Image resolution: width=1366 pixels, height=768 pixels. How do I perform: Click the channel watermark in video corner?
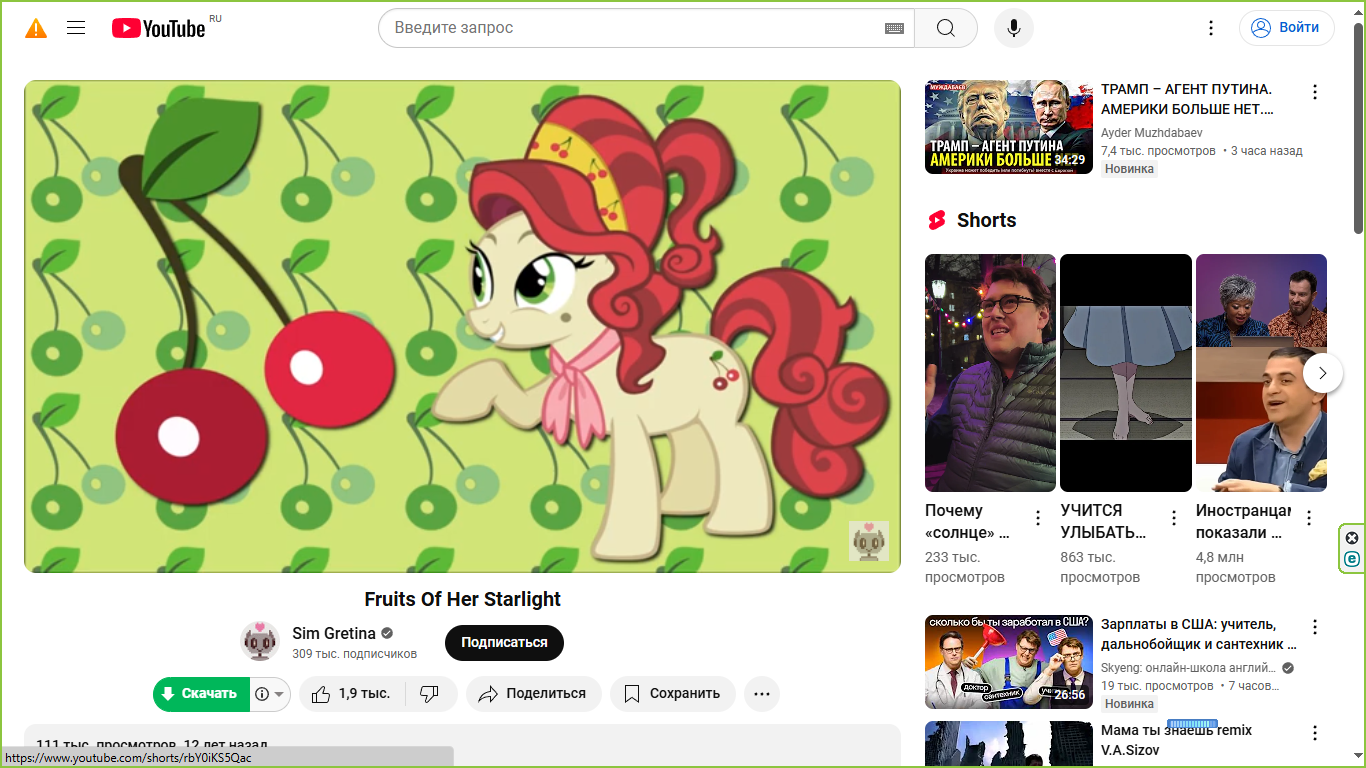[x=868, y=541]
